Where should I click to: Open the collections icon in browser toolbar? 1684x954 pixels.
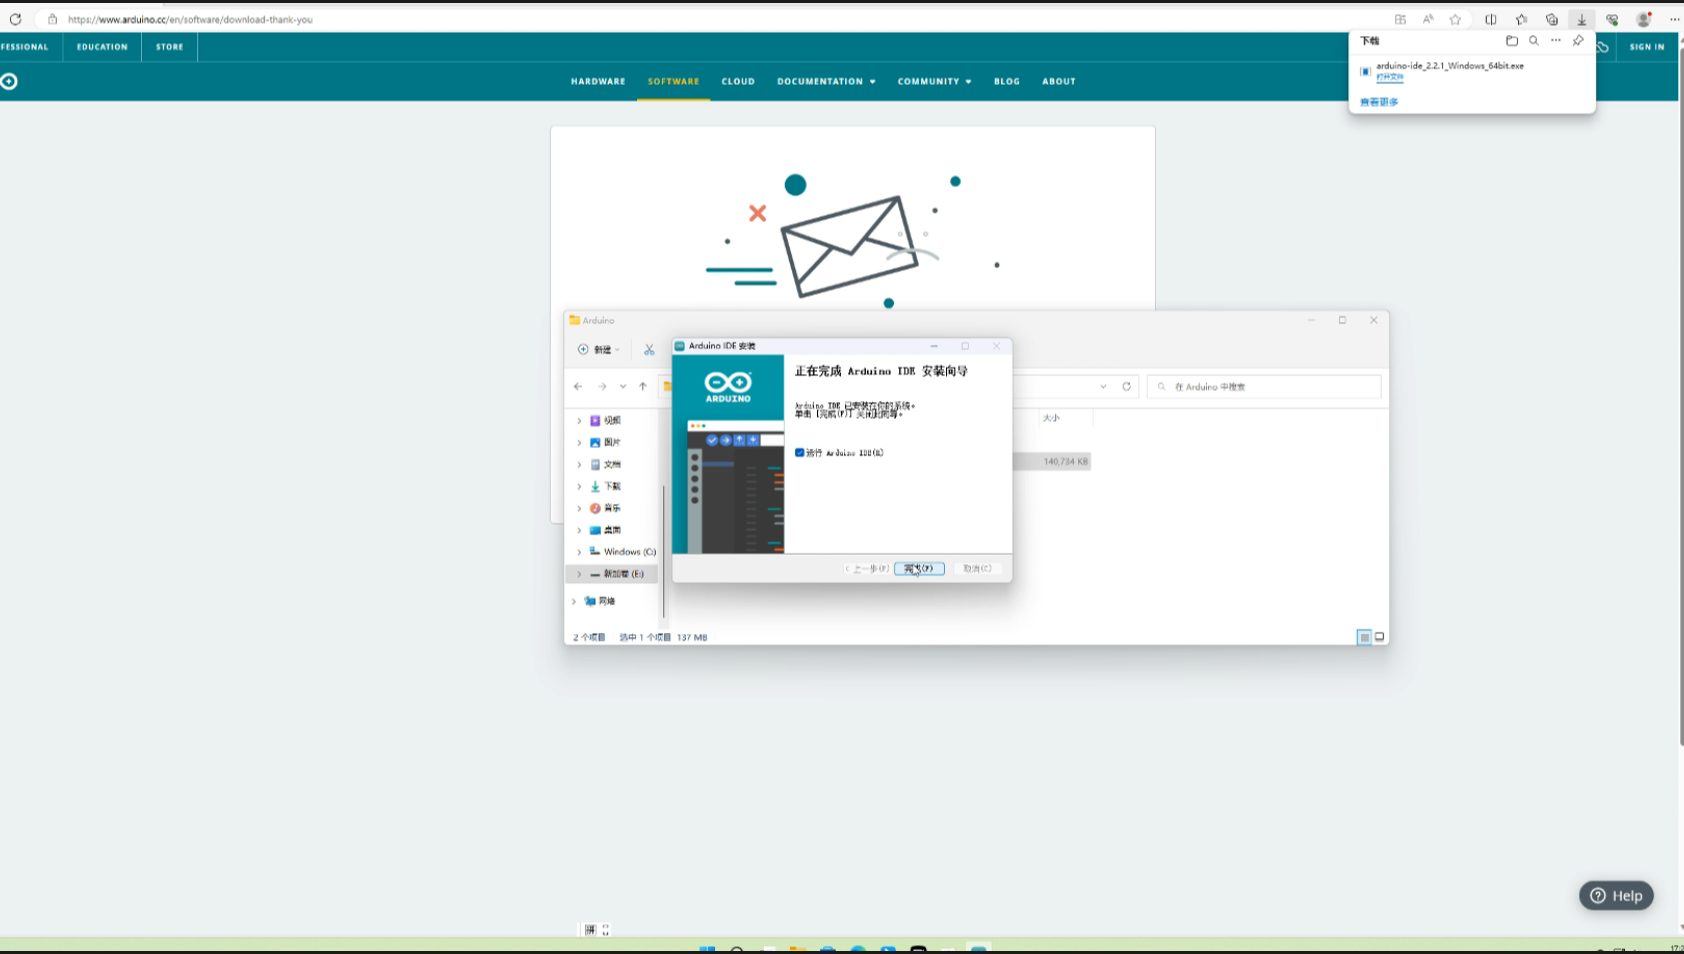pyautogui.click(x=1552, y=19)
